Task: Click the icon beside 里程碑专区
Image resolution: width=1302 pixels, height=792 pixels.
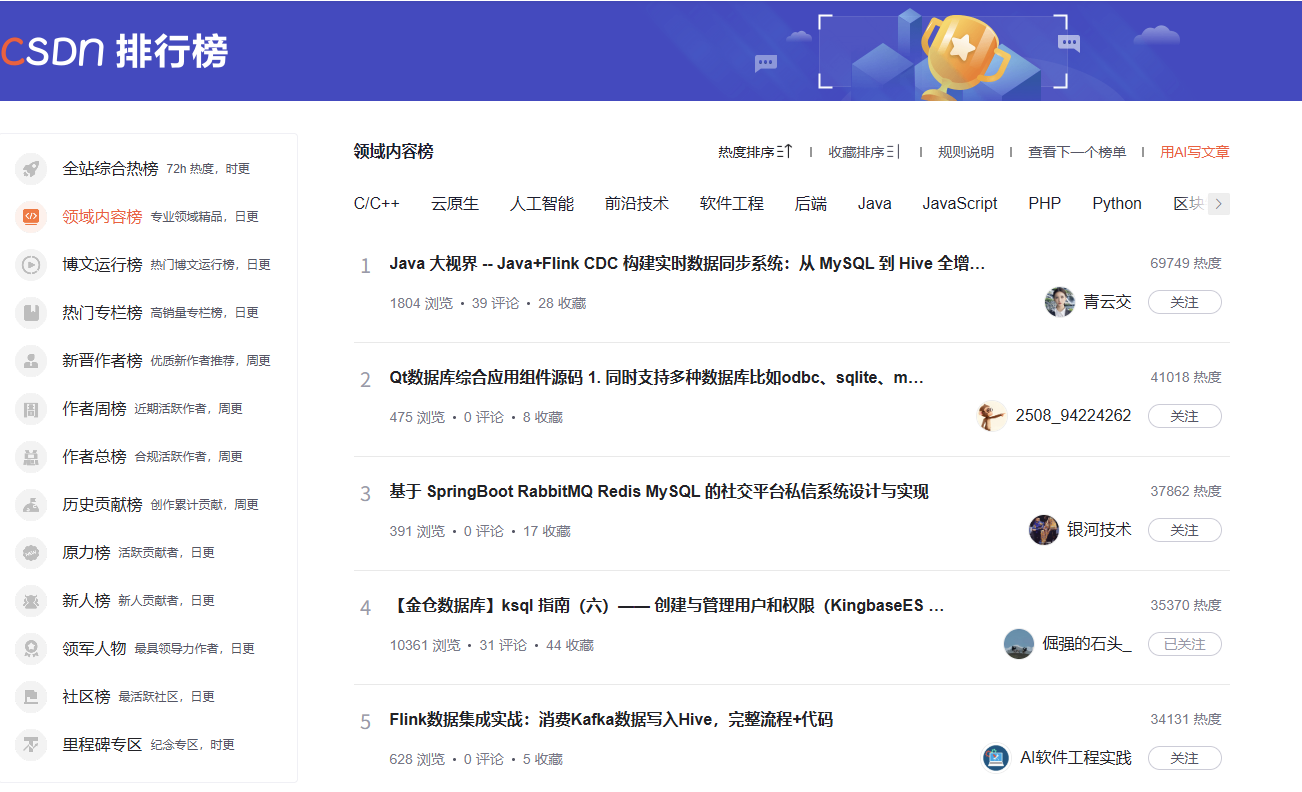Action: pos(31,745)
